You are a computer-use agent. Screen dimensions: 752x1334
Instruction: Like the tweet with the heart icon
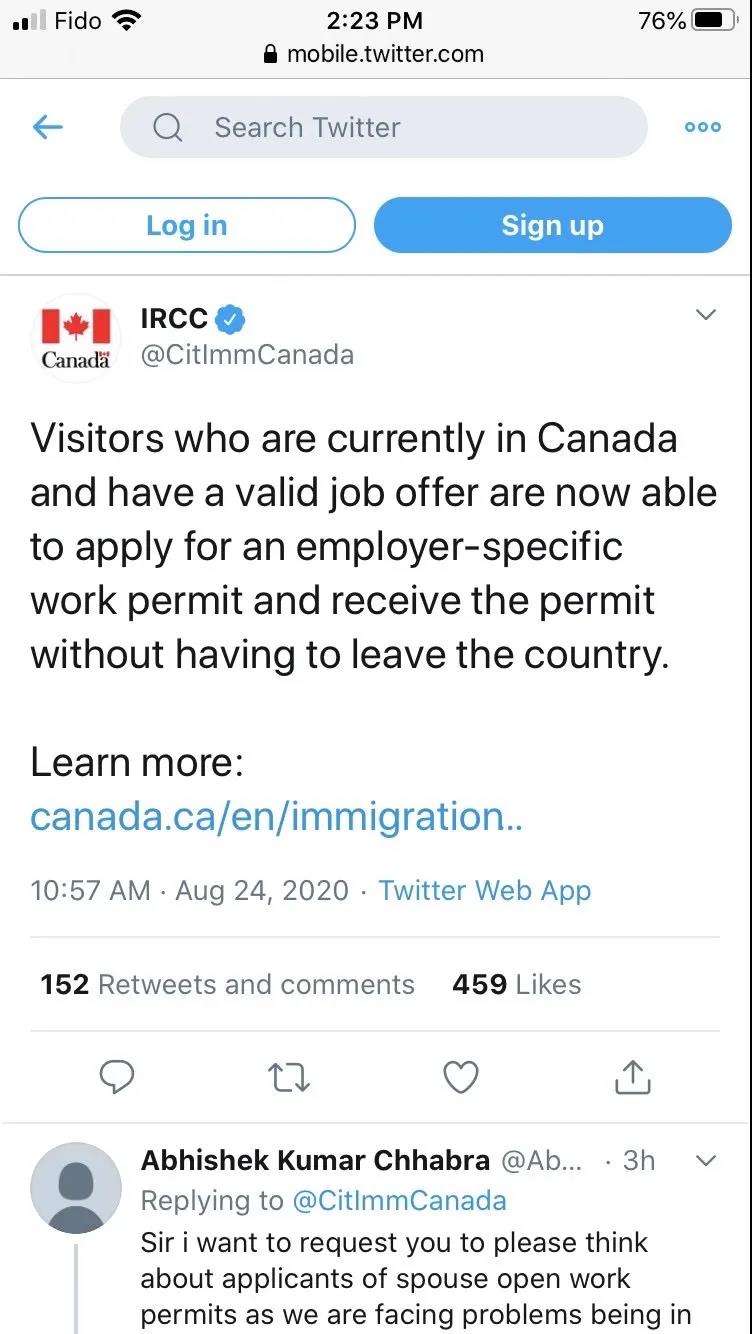point(461,1078)
